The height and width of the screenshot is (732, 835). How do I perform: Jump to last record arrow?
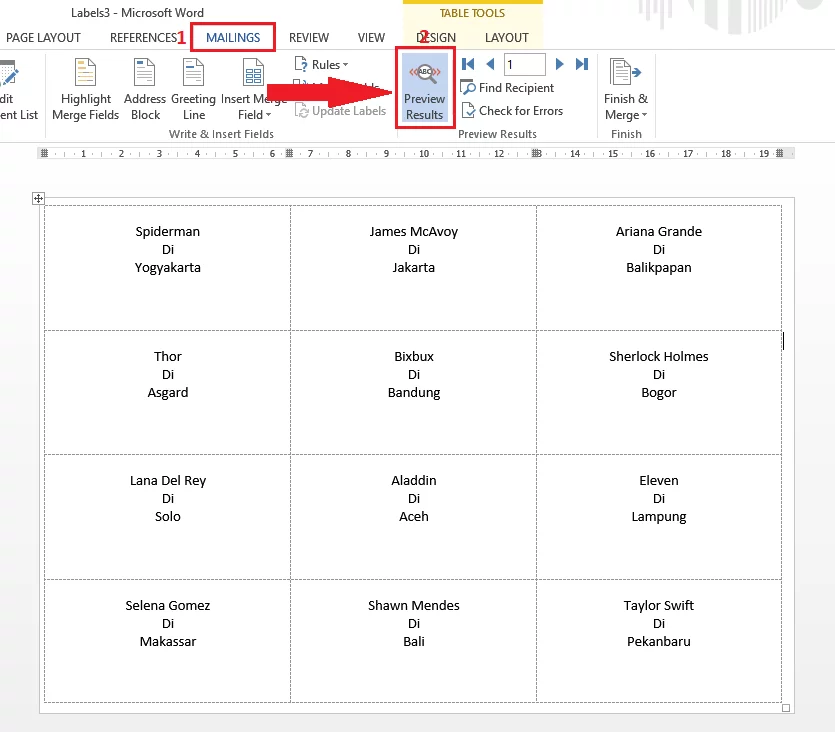click(x=582, y=64)
